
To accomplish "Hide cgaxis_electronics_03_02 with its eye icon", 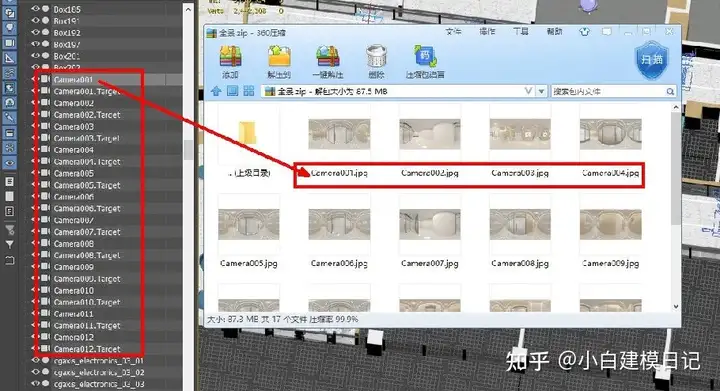I will coord(35,372).
